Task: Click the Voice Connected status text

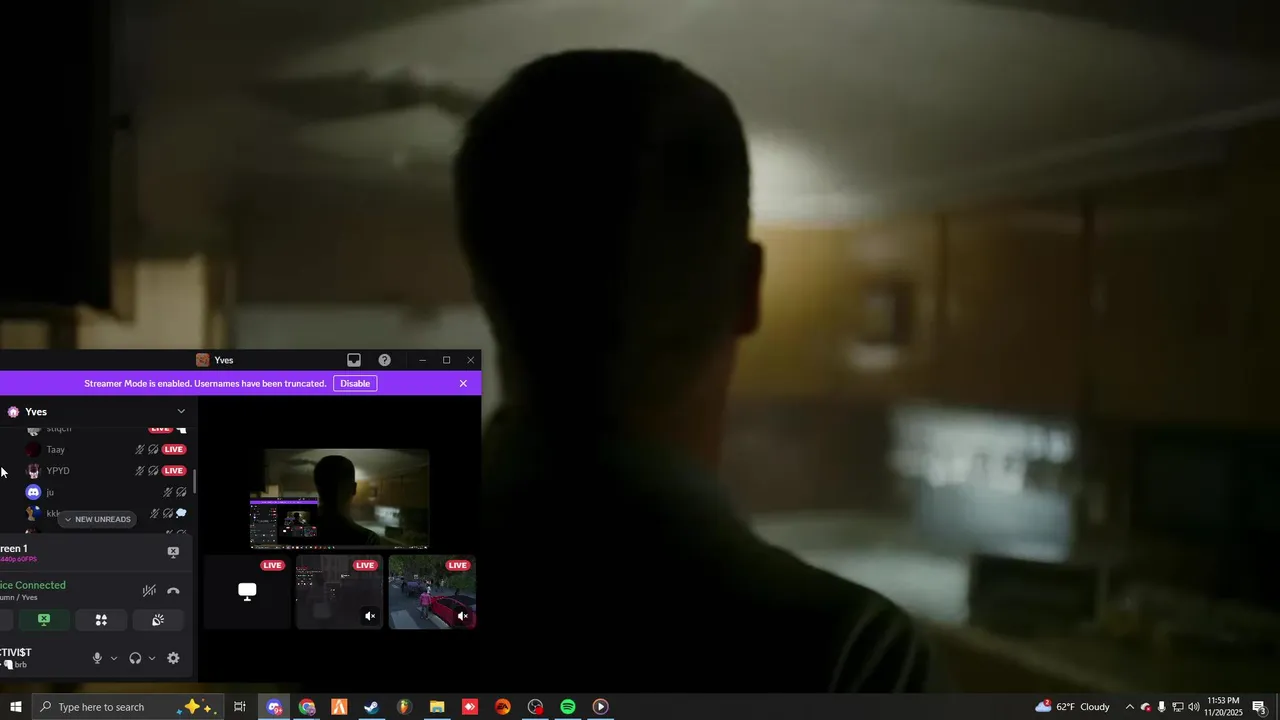Action: tap(33, 585)
